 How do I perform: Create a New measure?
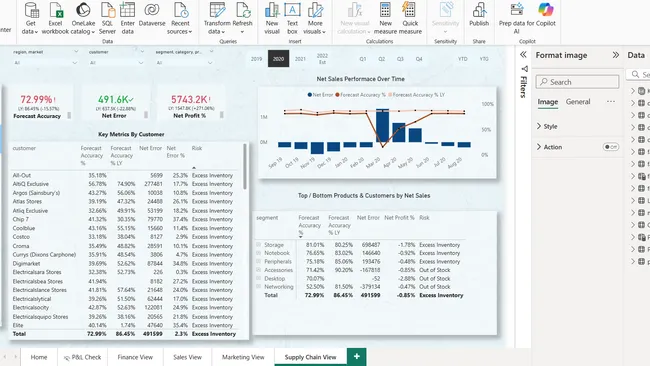coord(385,19)
